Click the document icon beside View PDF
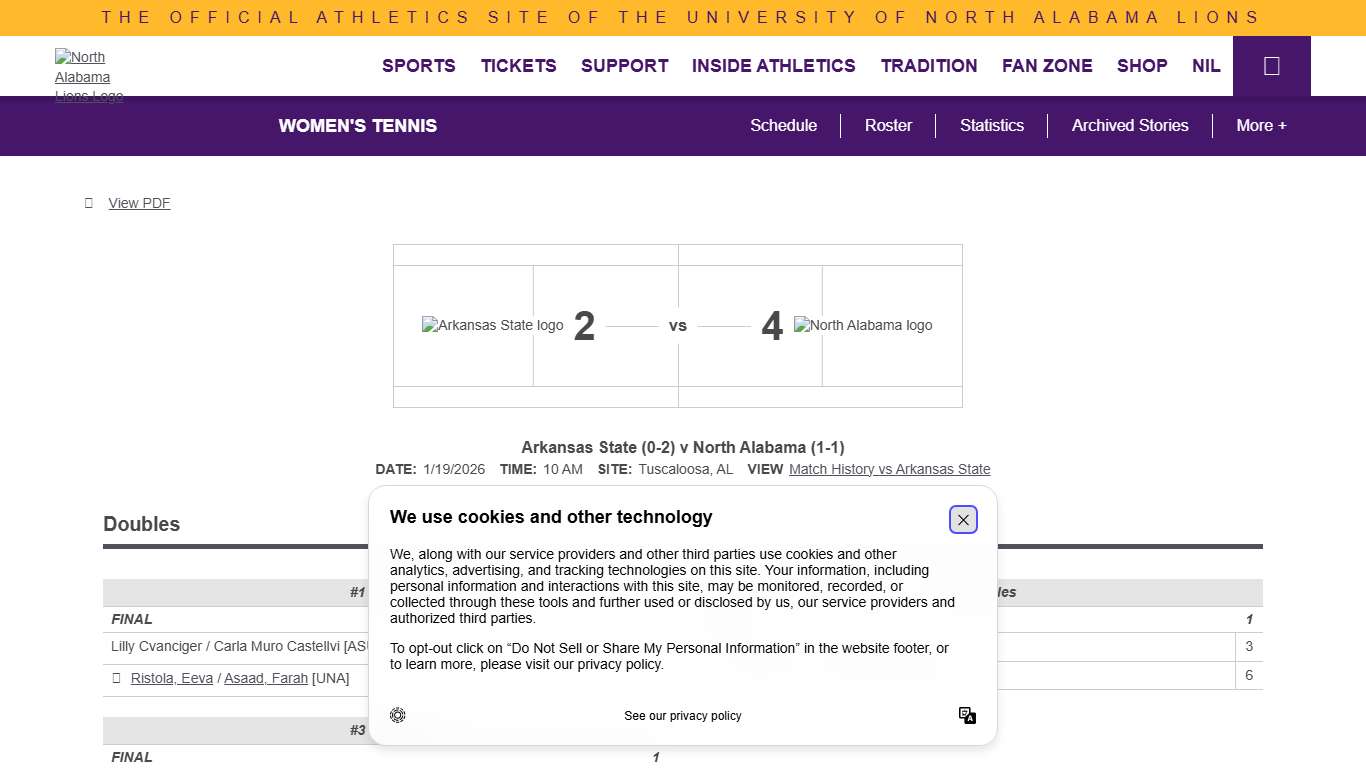This screenshot has height=768, width=1366. click(89, 203)
